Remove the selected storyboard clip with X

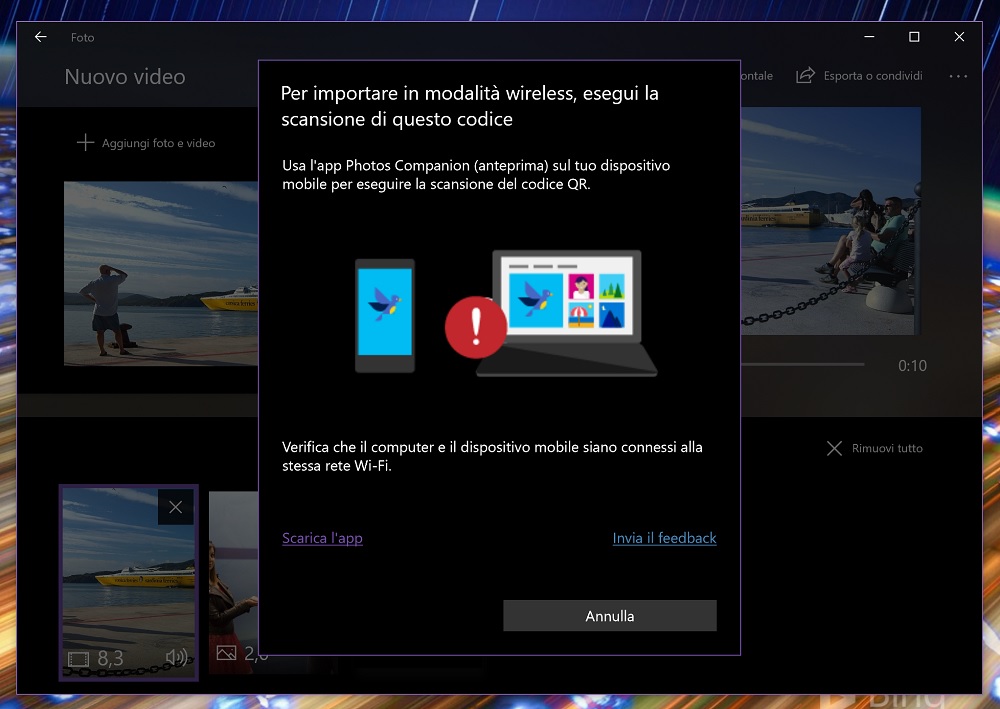[175, 507]
